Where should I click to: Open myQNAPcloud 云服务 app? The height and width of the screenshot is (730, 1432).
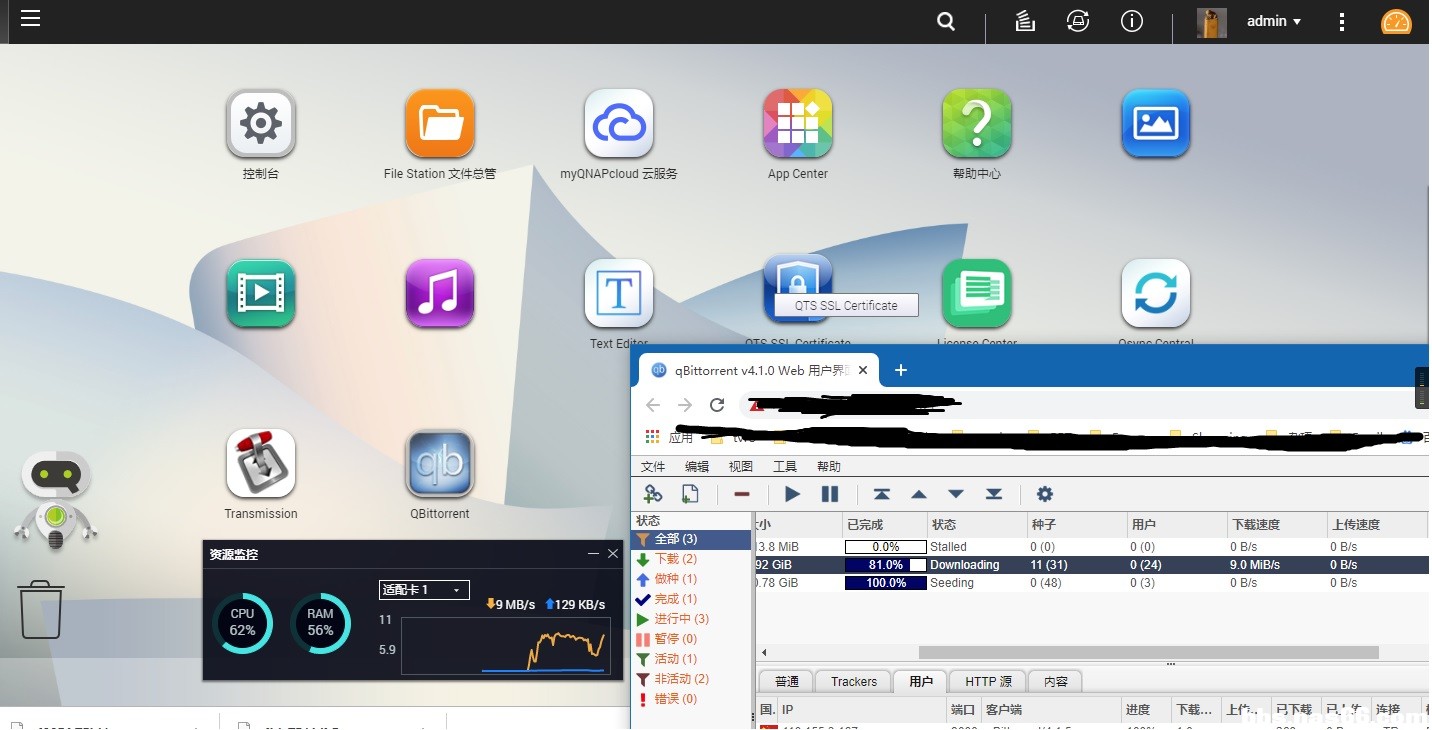pos(619,124)
